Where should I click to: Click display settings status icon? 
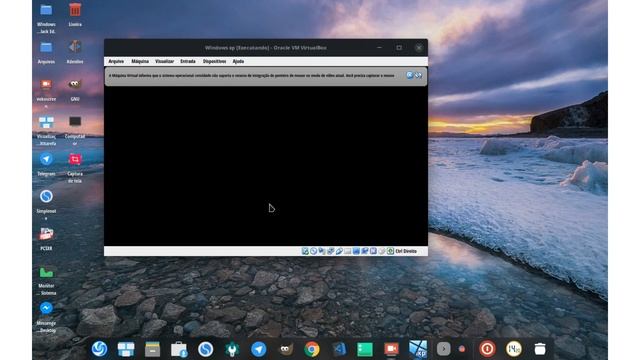coord(356,251)
